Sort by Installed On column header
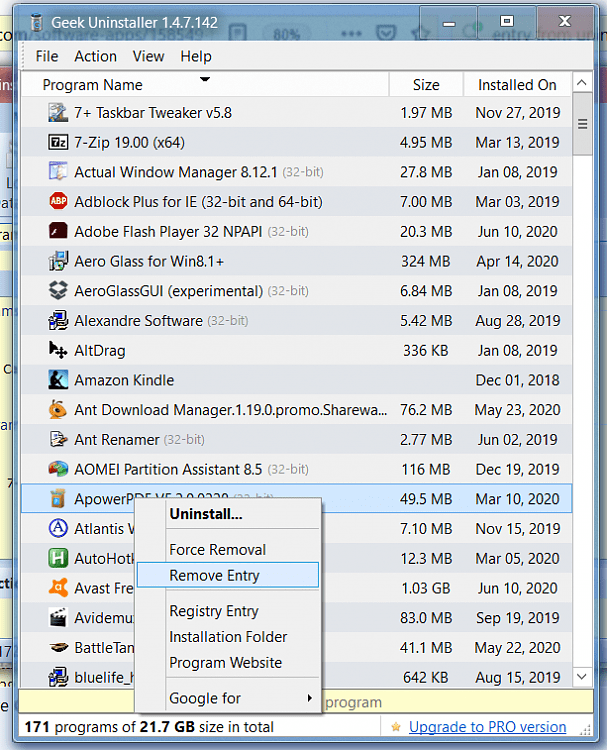Image resolution: width=607 pixels, height=750 pixels. tap(517, 85)
